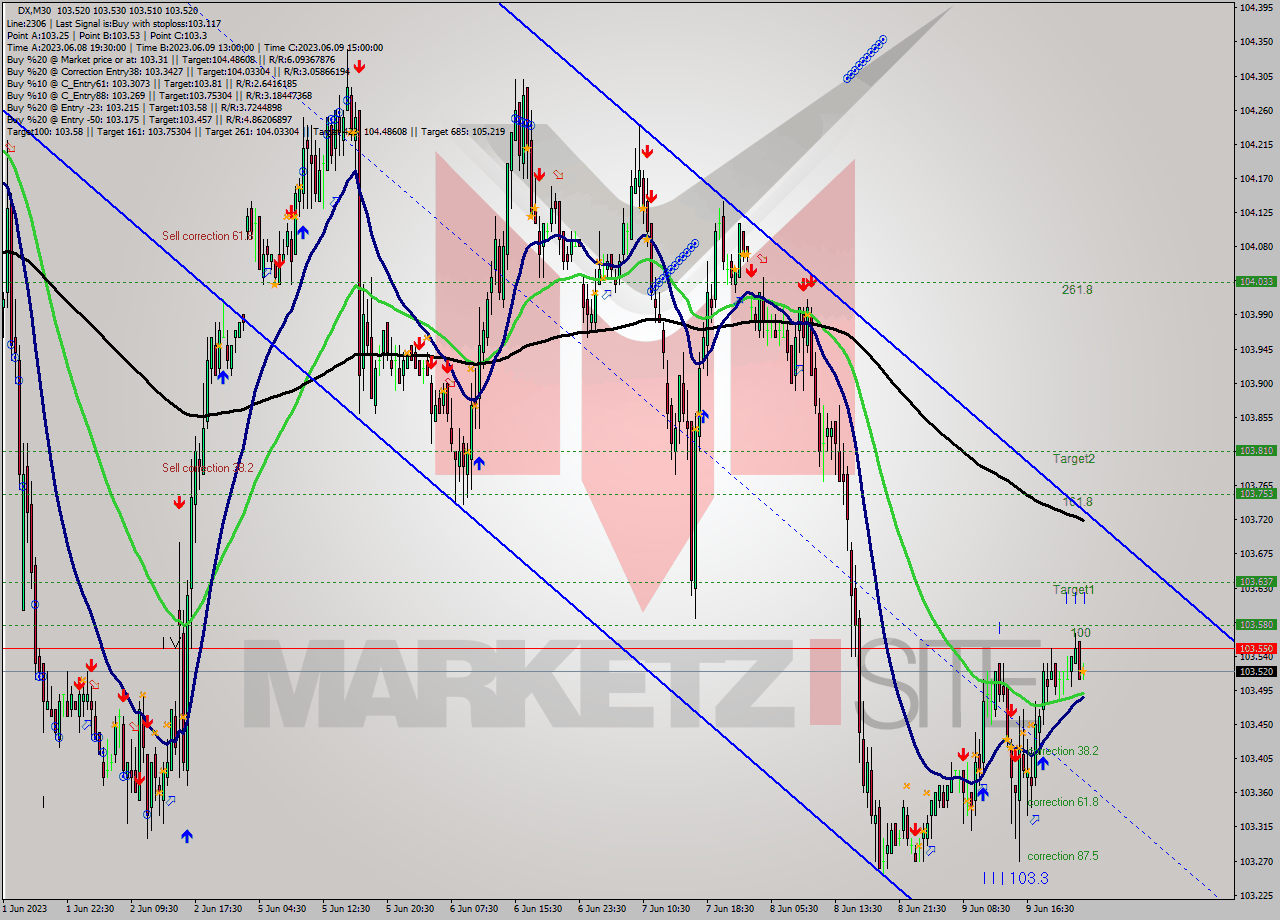Click the 'Buy %20 @ Entry -23' line
Image resolution: width=1280 pixels, height=920 pixels.
[x=144, y=108]
